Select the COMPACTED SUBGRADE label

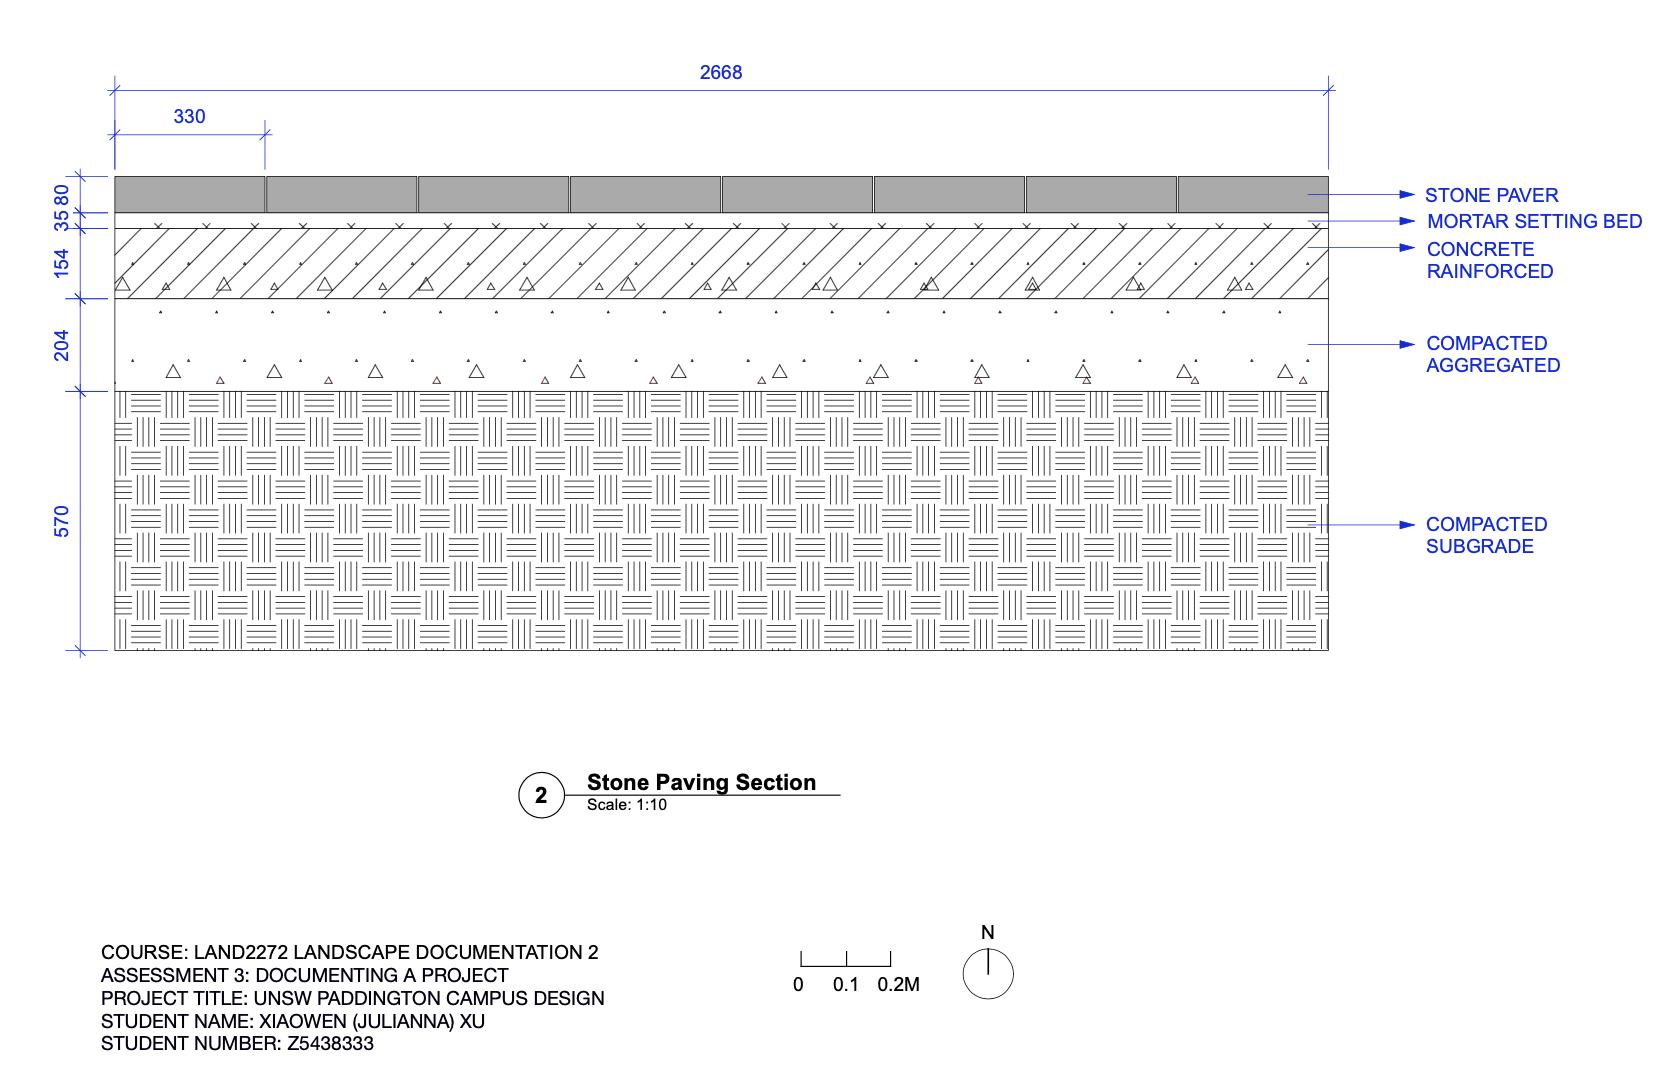[1486, 535]
